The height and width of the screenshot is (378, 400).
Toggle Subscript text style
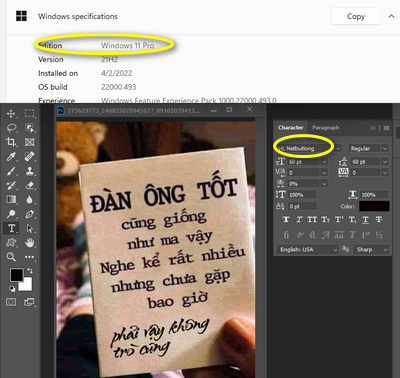[352, 220]
